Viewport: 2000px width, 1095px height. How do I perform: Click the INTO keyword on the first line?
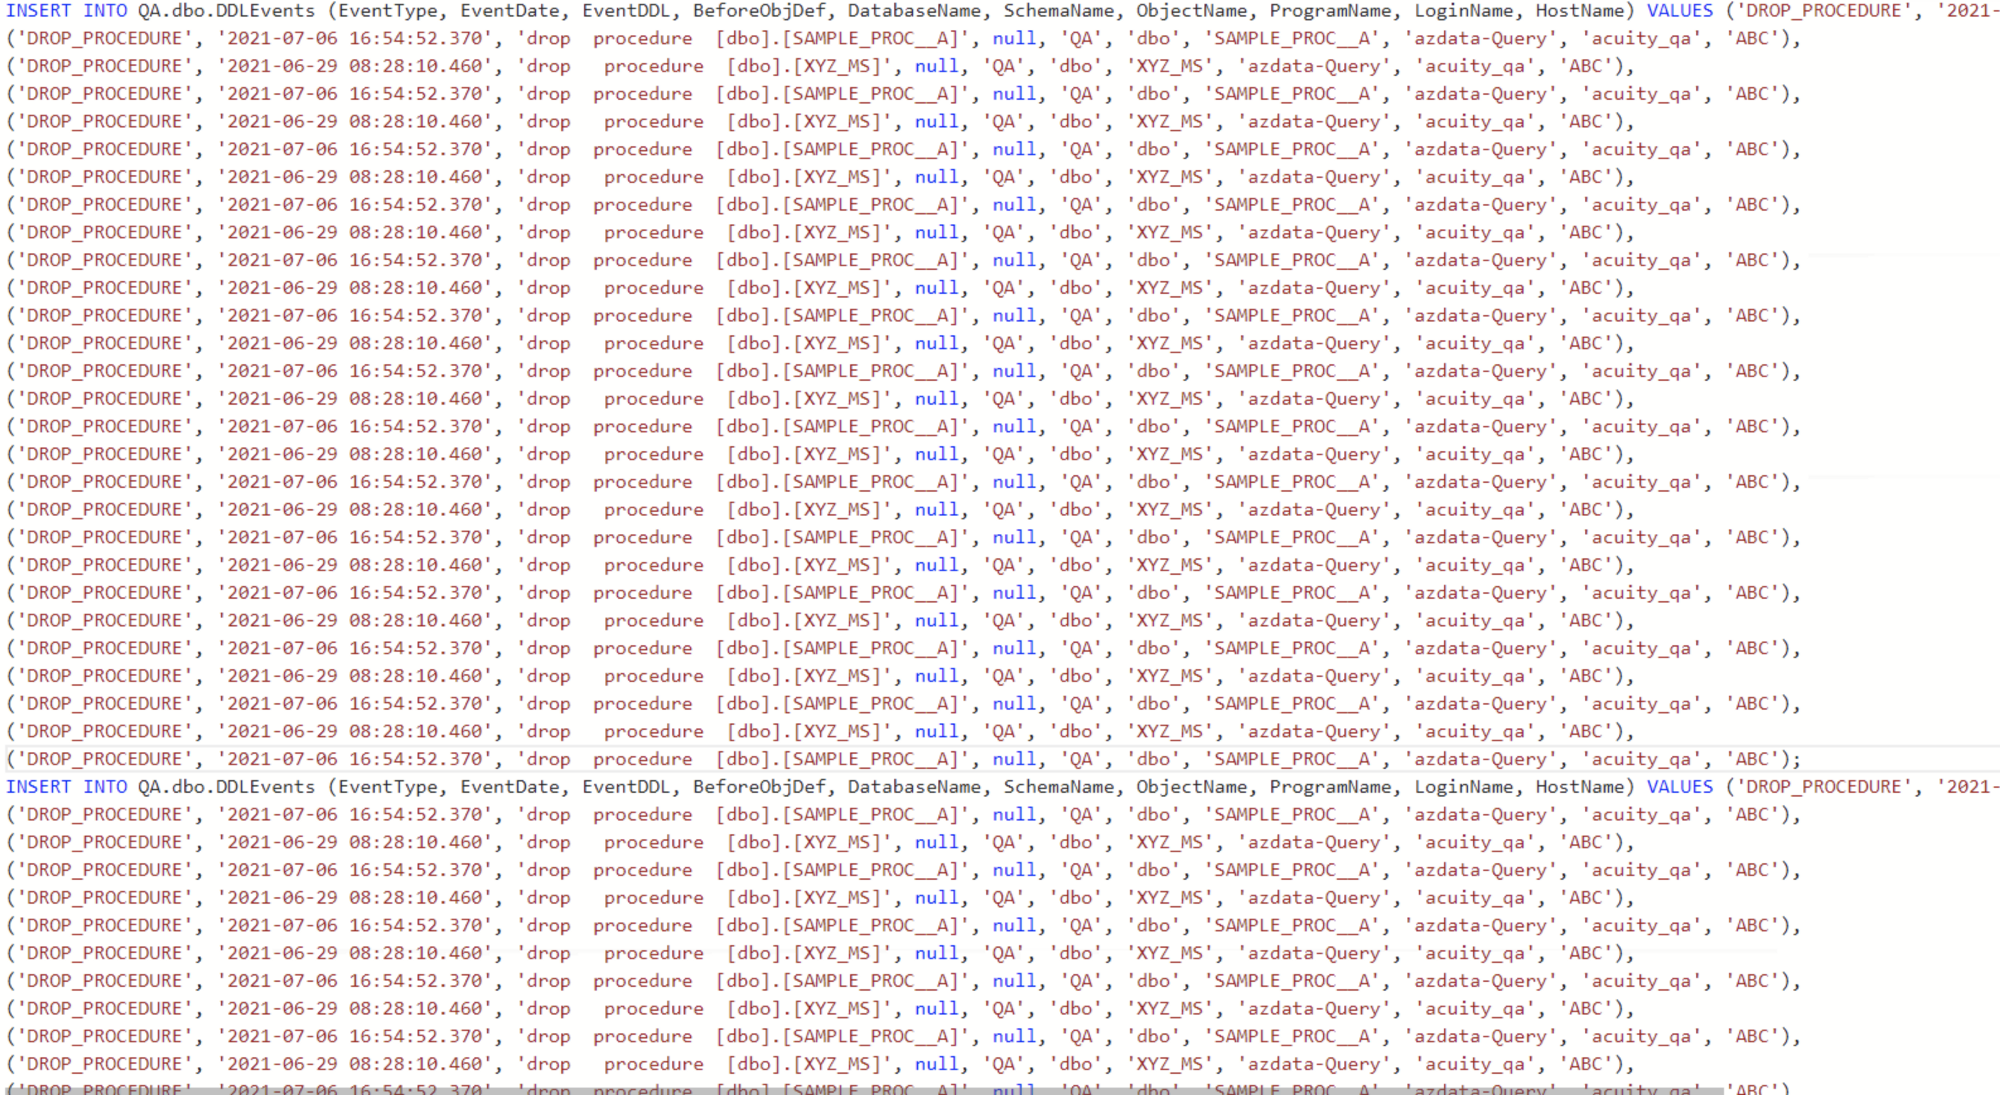[105, 11]
